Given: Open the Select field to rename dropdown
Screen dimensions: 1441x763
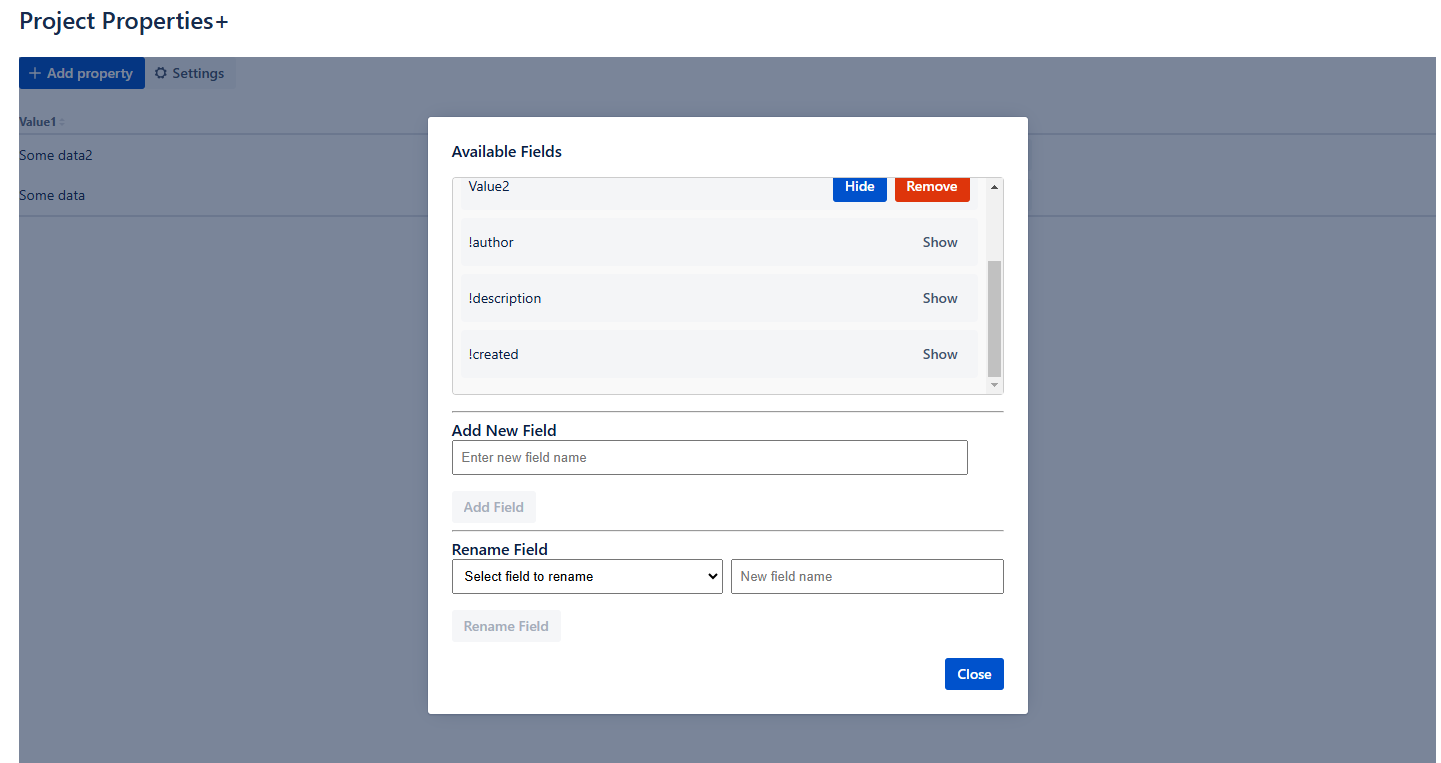Looking at the screenshot, I should click(x=587, y=577).
